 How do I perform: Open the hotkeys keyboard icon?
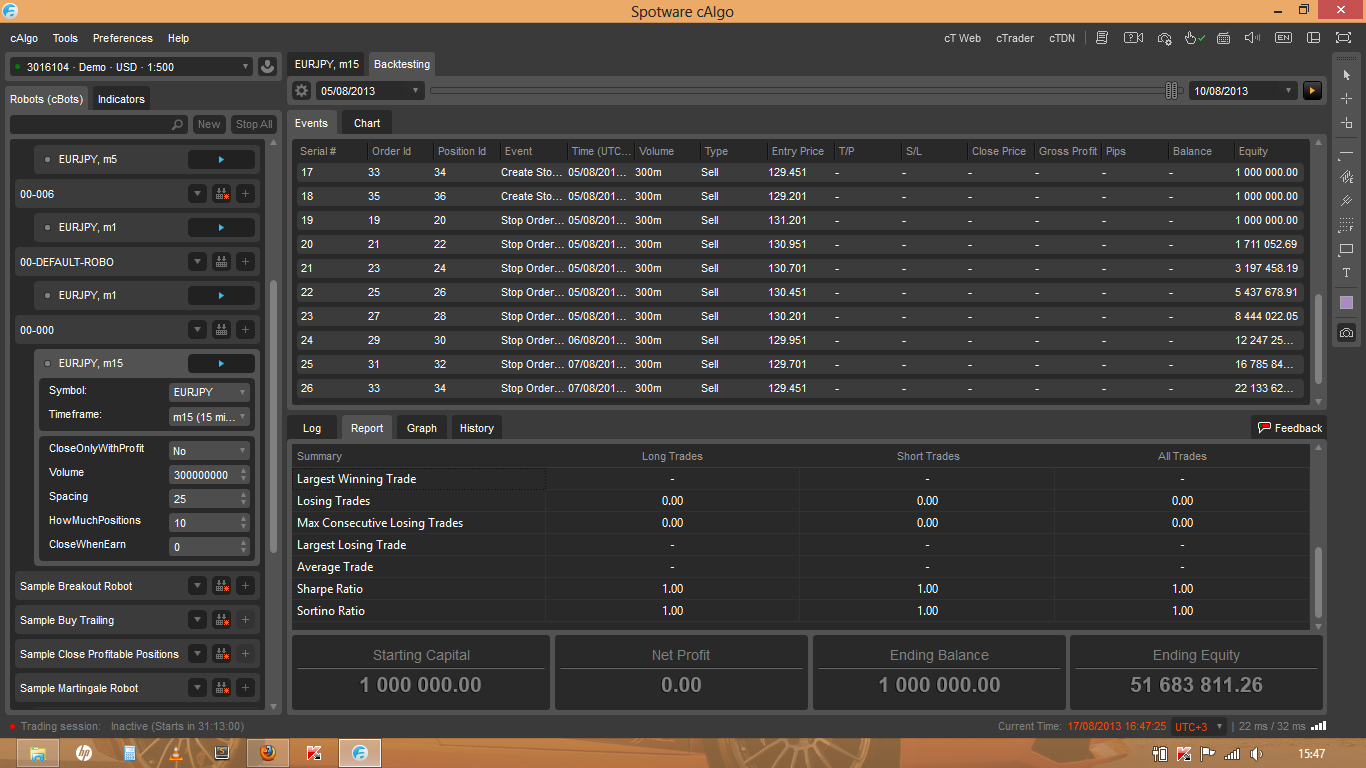(1223, 38)
